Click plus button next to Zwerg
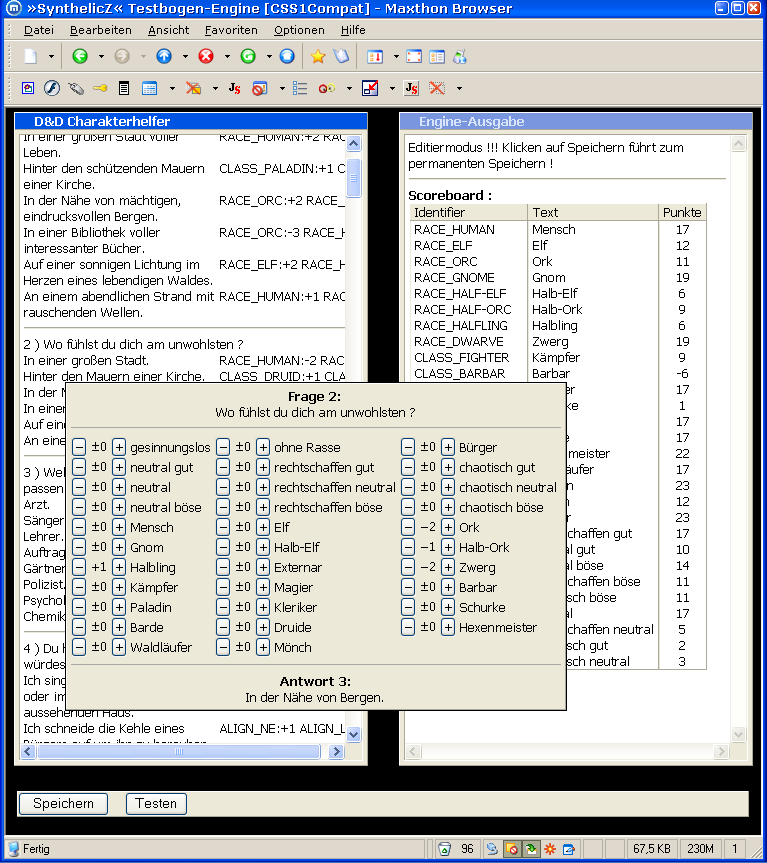The image size is (767, 863). point(448,567)
